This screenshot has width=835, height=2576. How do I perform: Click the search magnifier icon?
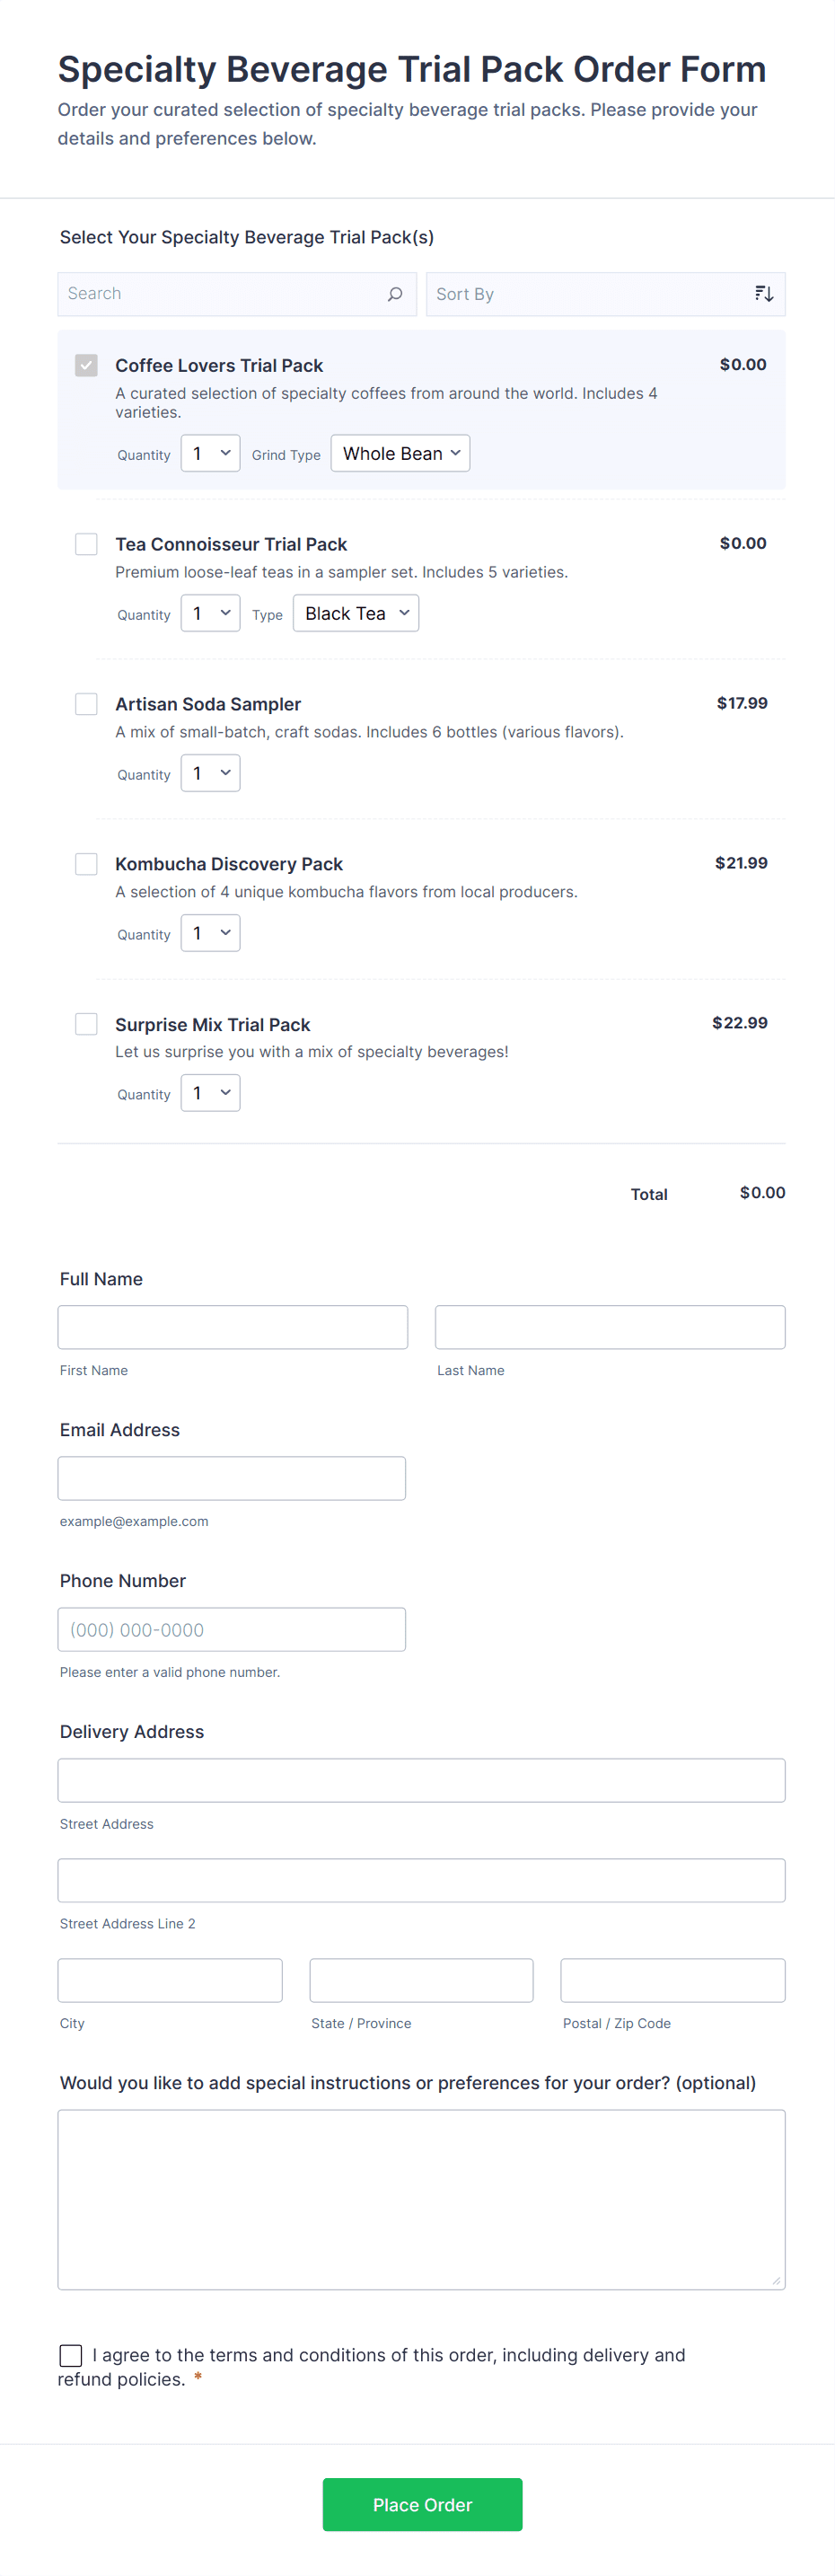point(395,294)
